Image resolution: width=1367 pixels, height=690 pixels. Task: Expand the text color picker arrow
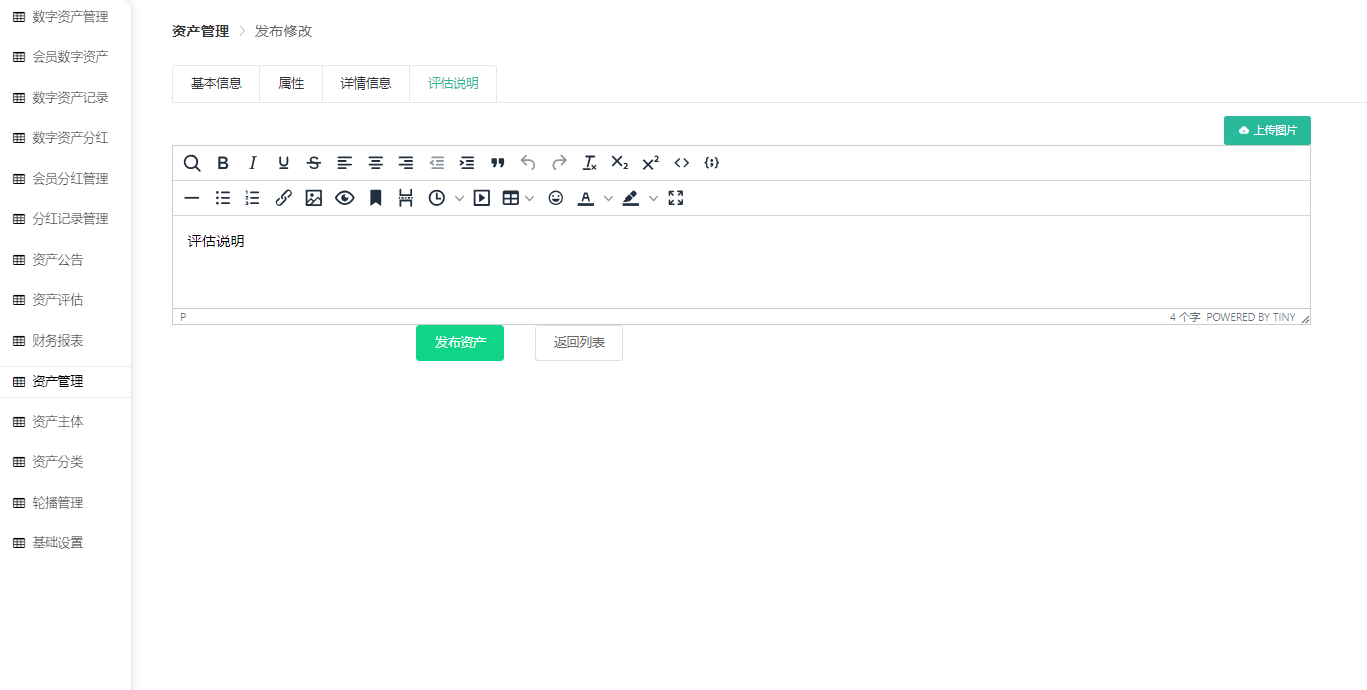608,198
